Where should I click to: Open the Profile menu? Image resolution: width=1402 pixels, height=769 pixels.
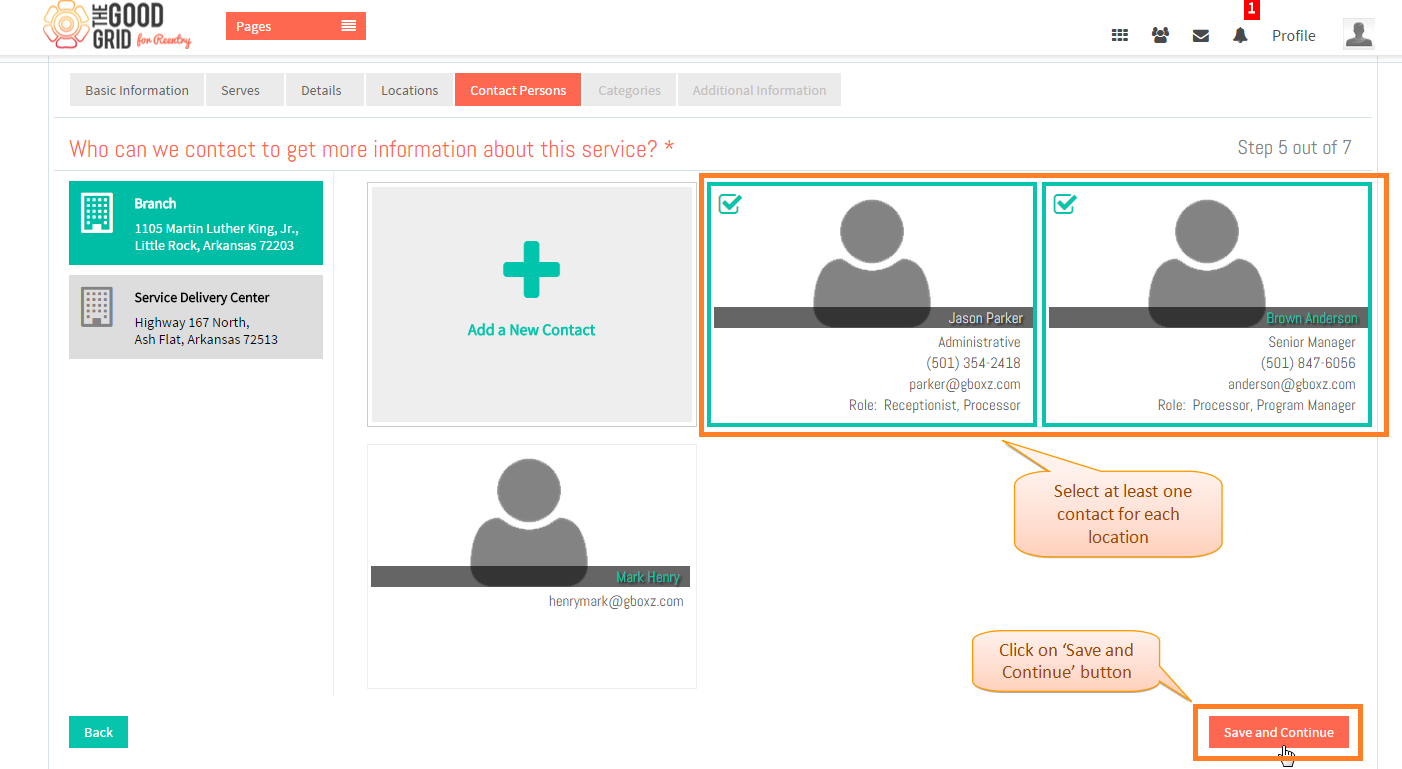tap(1293, 35)
